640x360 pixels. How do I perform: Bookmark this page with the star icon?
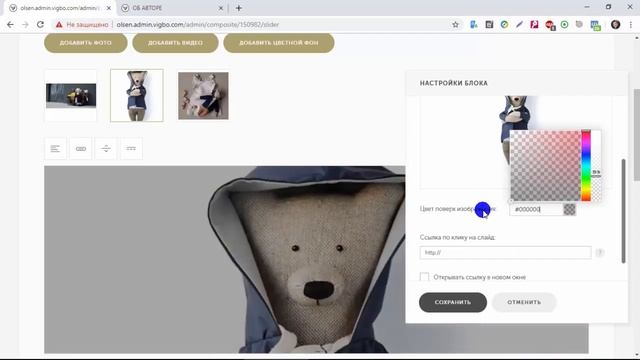tap(456, 24)
